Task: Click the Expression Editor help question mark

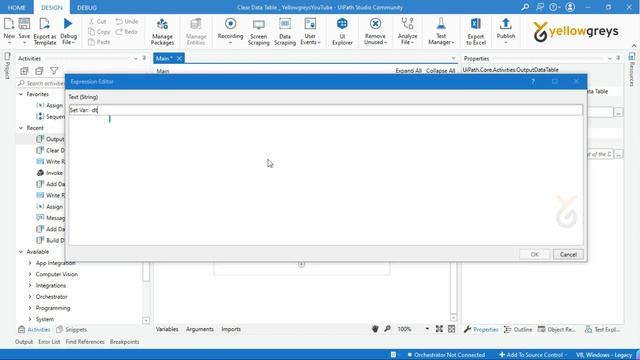Action: 533,82
